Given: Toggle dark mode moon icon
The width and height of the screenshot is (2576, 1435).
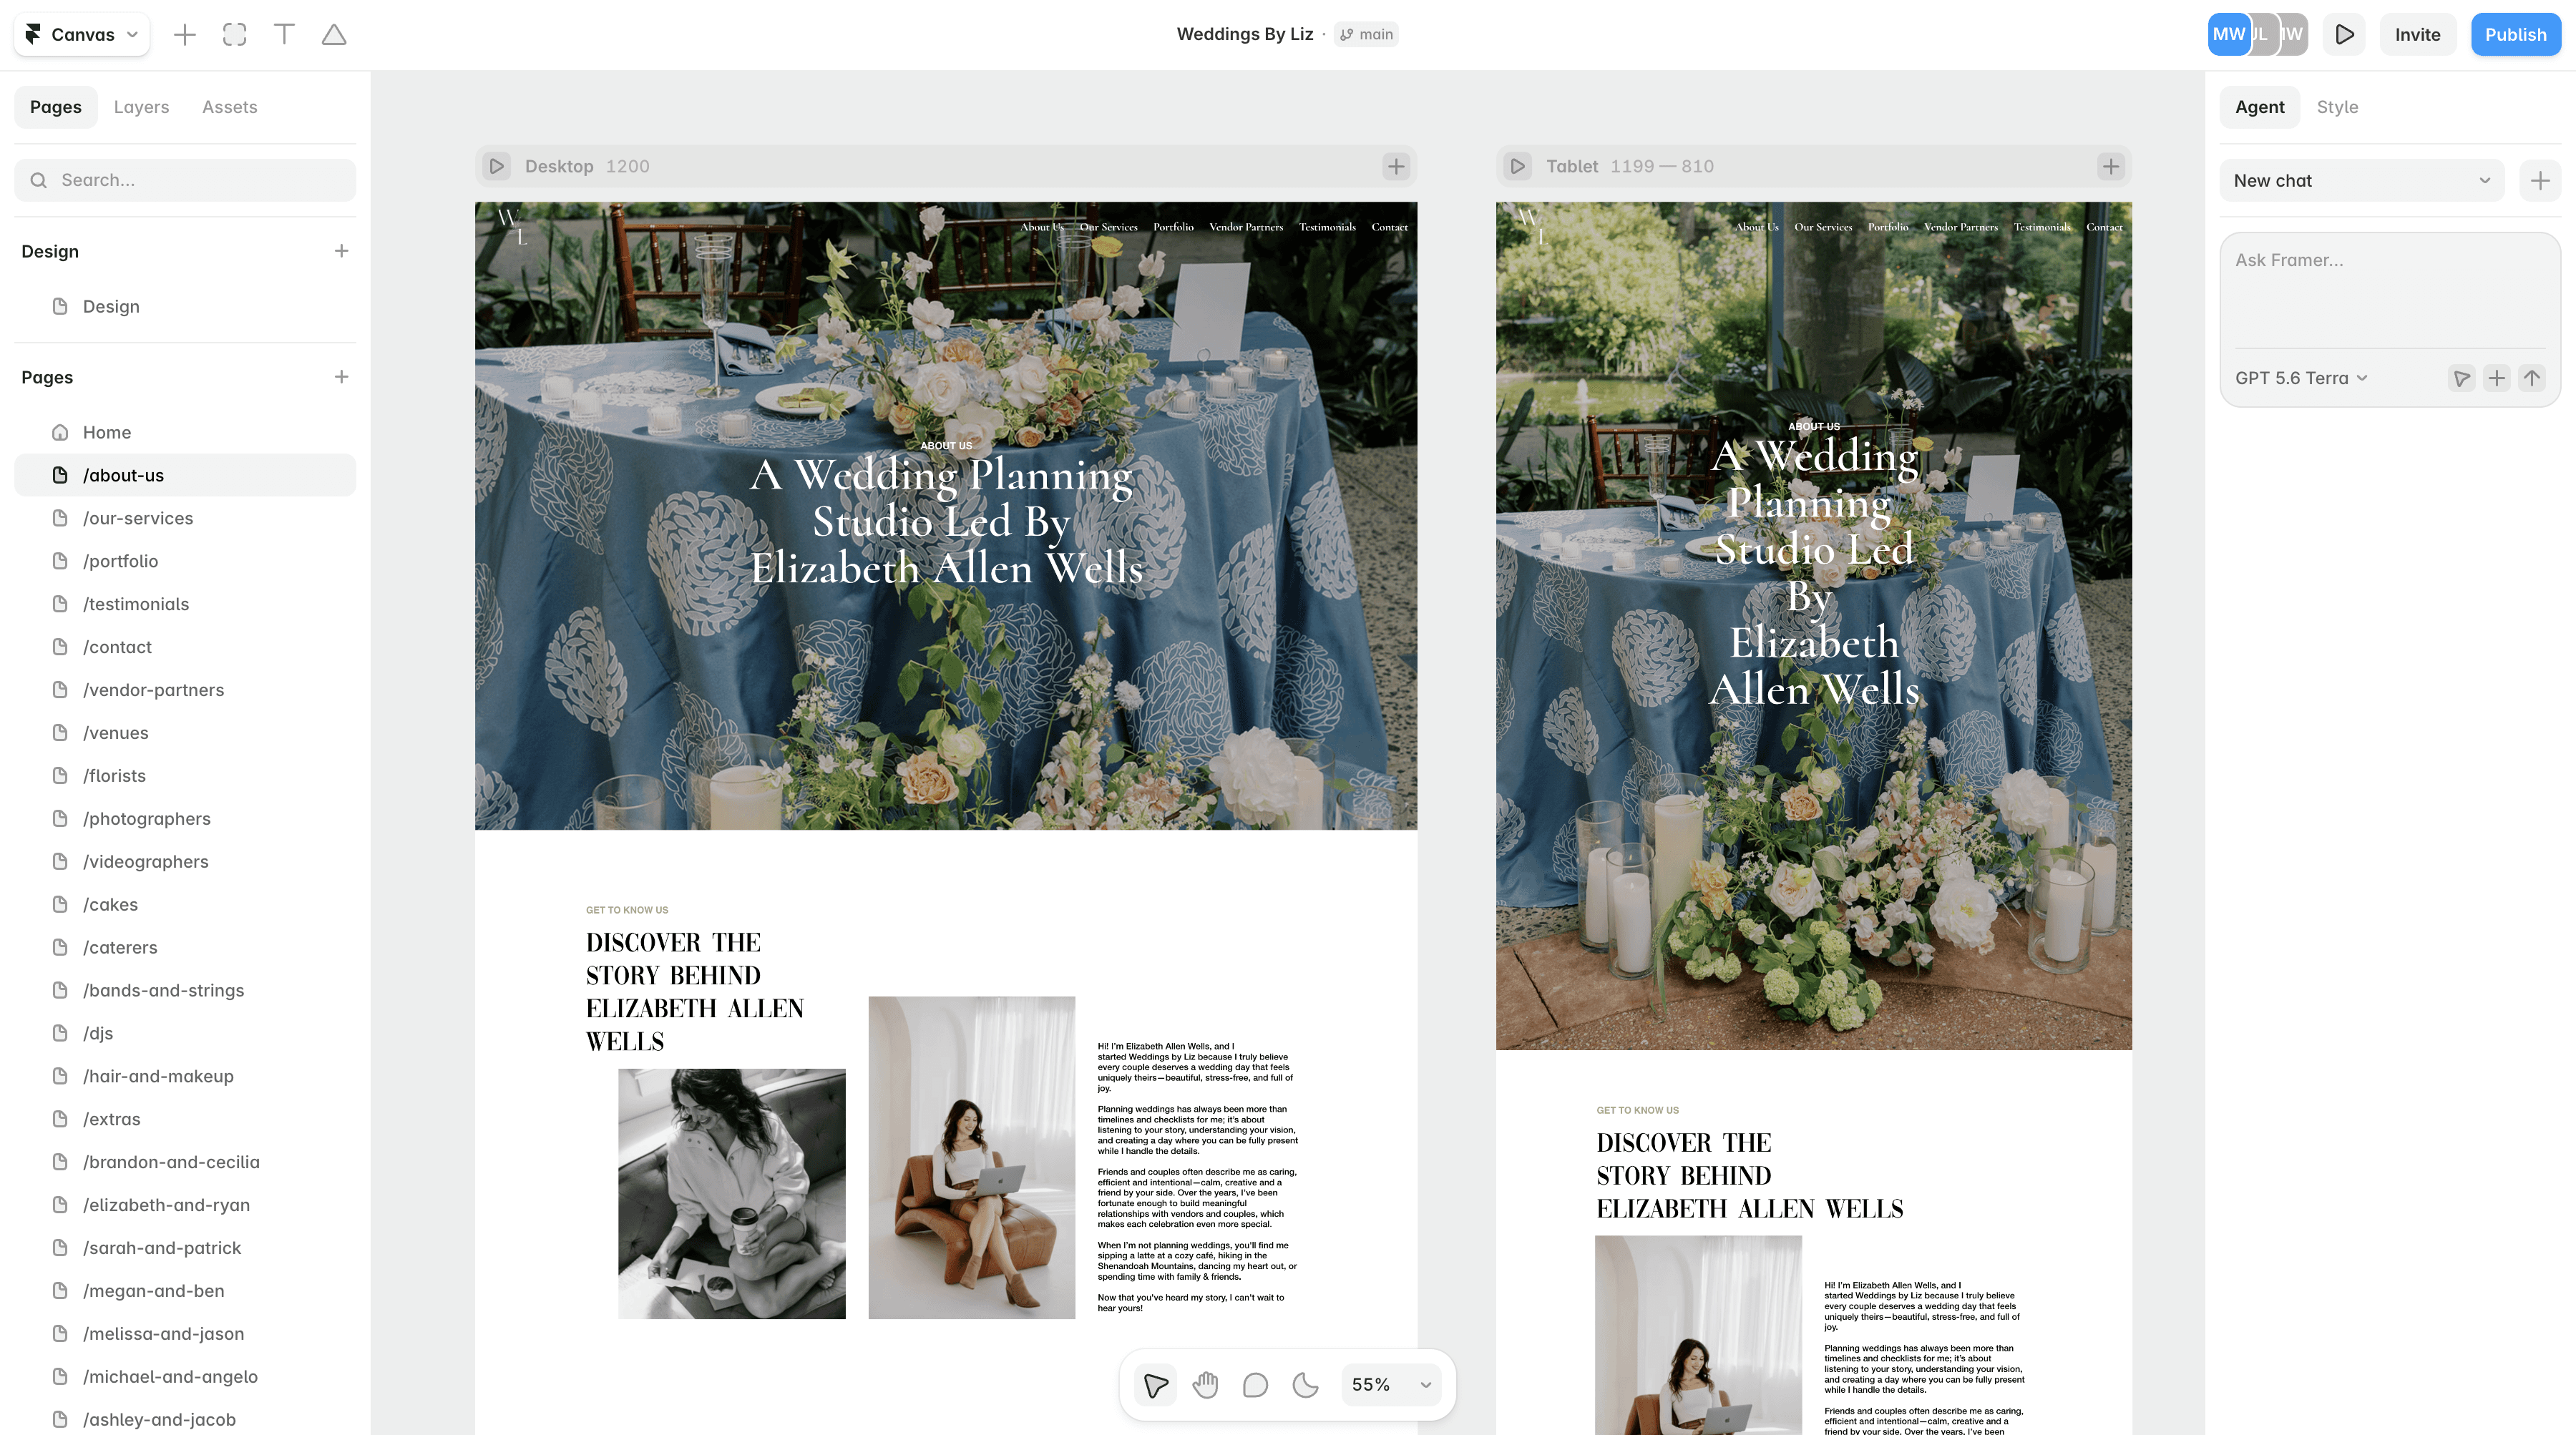Looking at the screenshot, I should 1306,1385.
